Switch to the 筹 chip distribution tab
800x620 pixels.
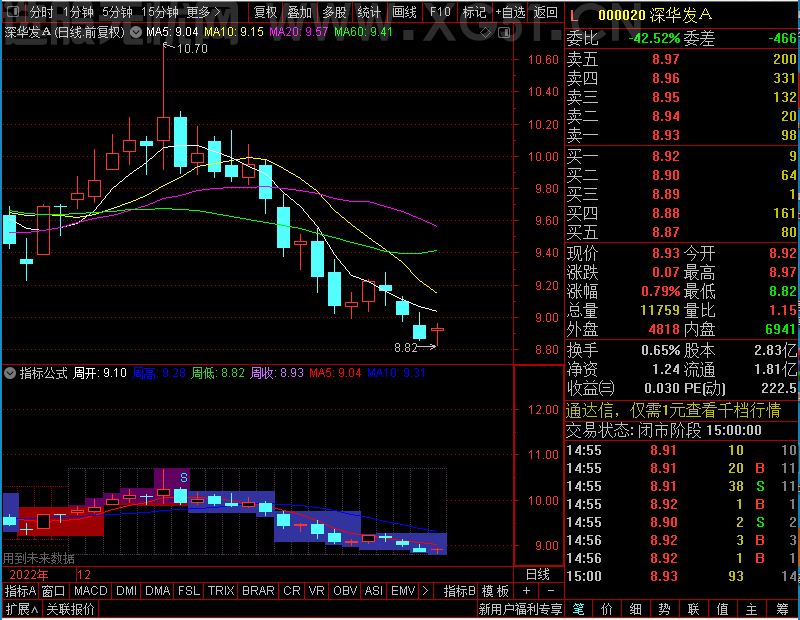[x=782, y=609]
